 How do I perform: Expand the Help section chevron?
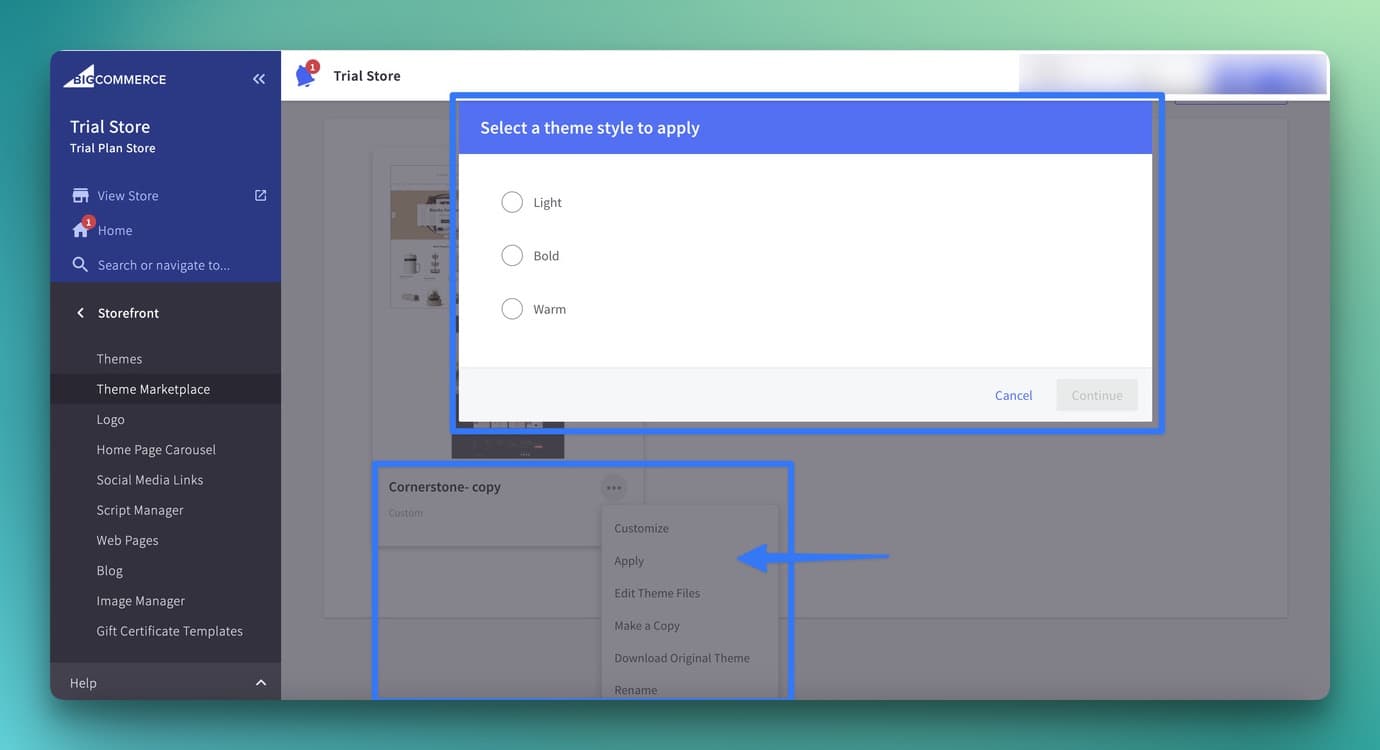pos(261,683)
